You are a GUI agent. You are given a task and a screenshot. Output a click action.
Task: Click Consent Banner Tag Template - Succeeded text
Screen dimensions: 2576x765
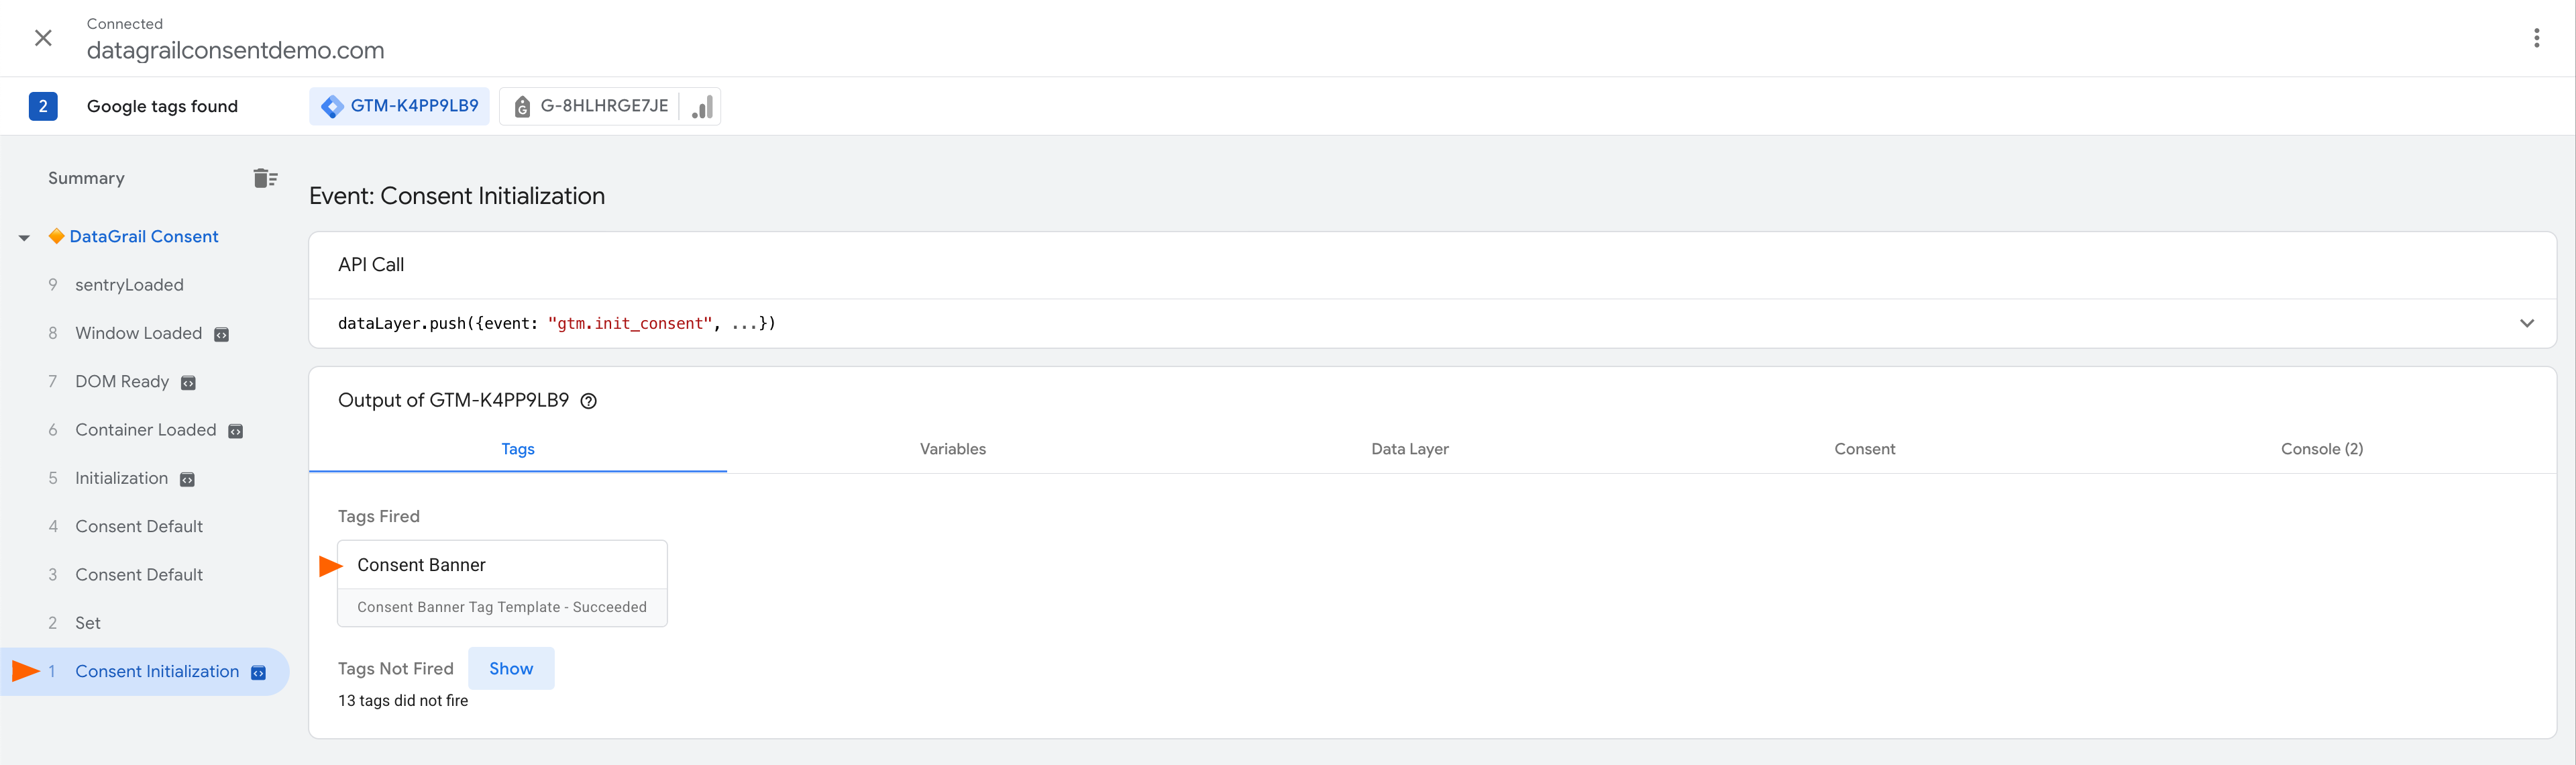502,607
